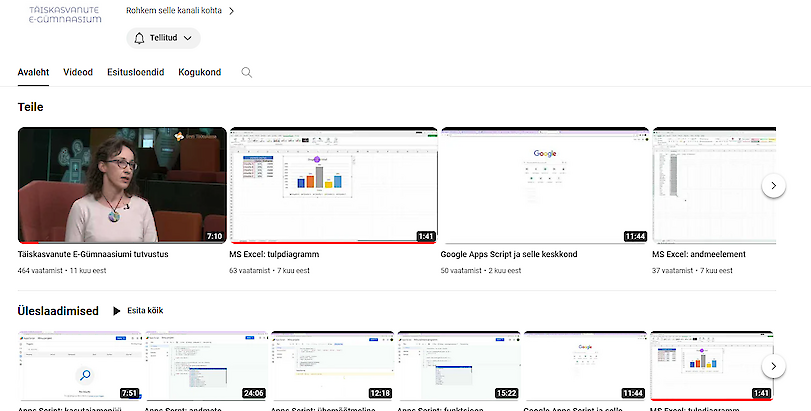Switch to the Esitusloendid tab
This screenshot has width=811, height=411.
pos(135,73)
